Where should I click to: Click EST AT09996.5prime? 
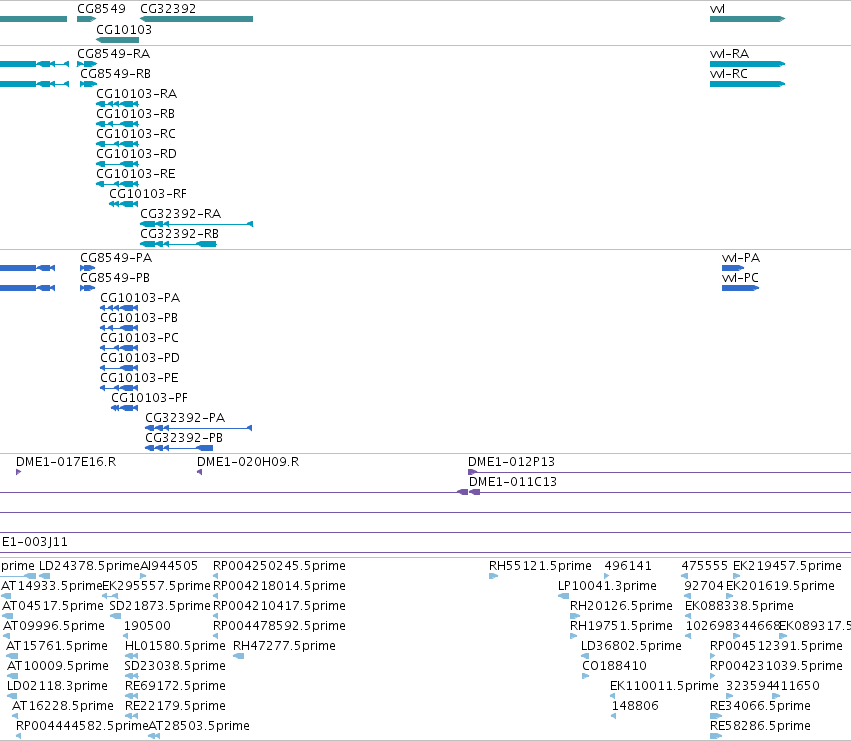click(54, 626)
